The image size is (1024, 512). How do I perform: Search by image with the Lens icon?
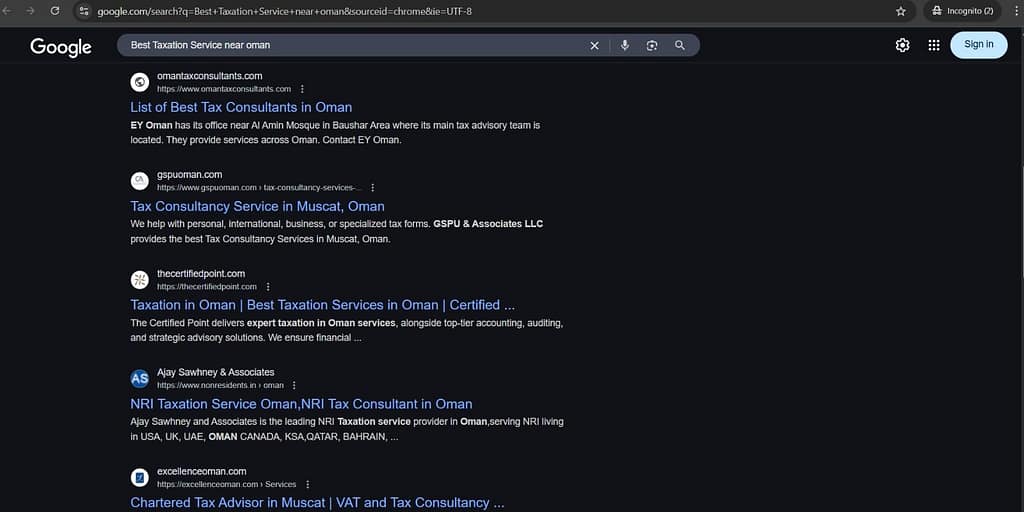pyautogui.click(x=652, y=45)
